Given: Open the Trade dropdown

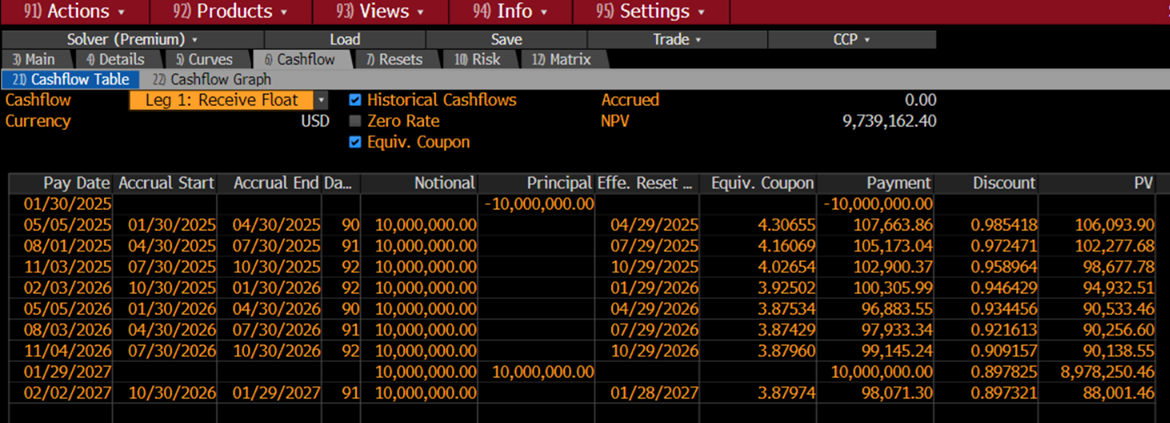Looking at the screenshot, I should [x=676, y=39].
